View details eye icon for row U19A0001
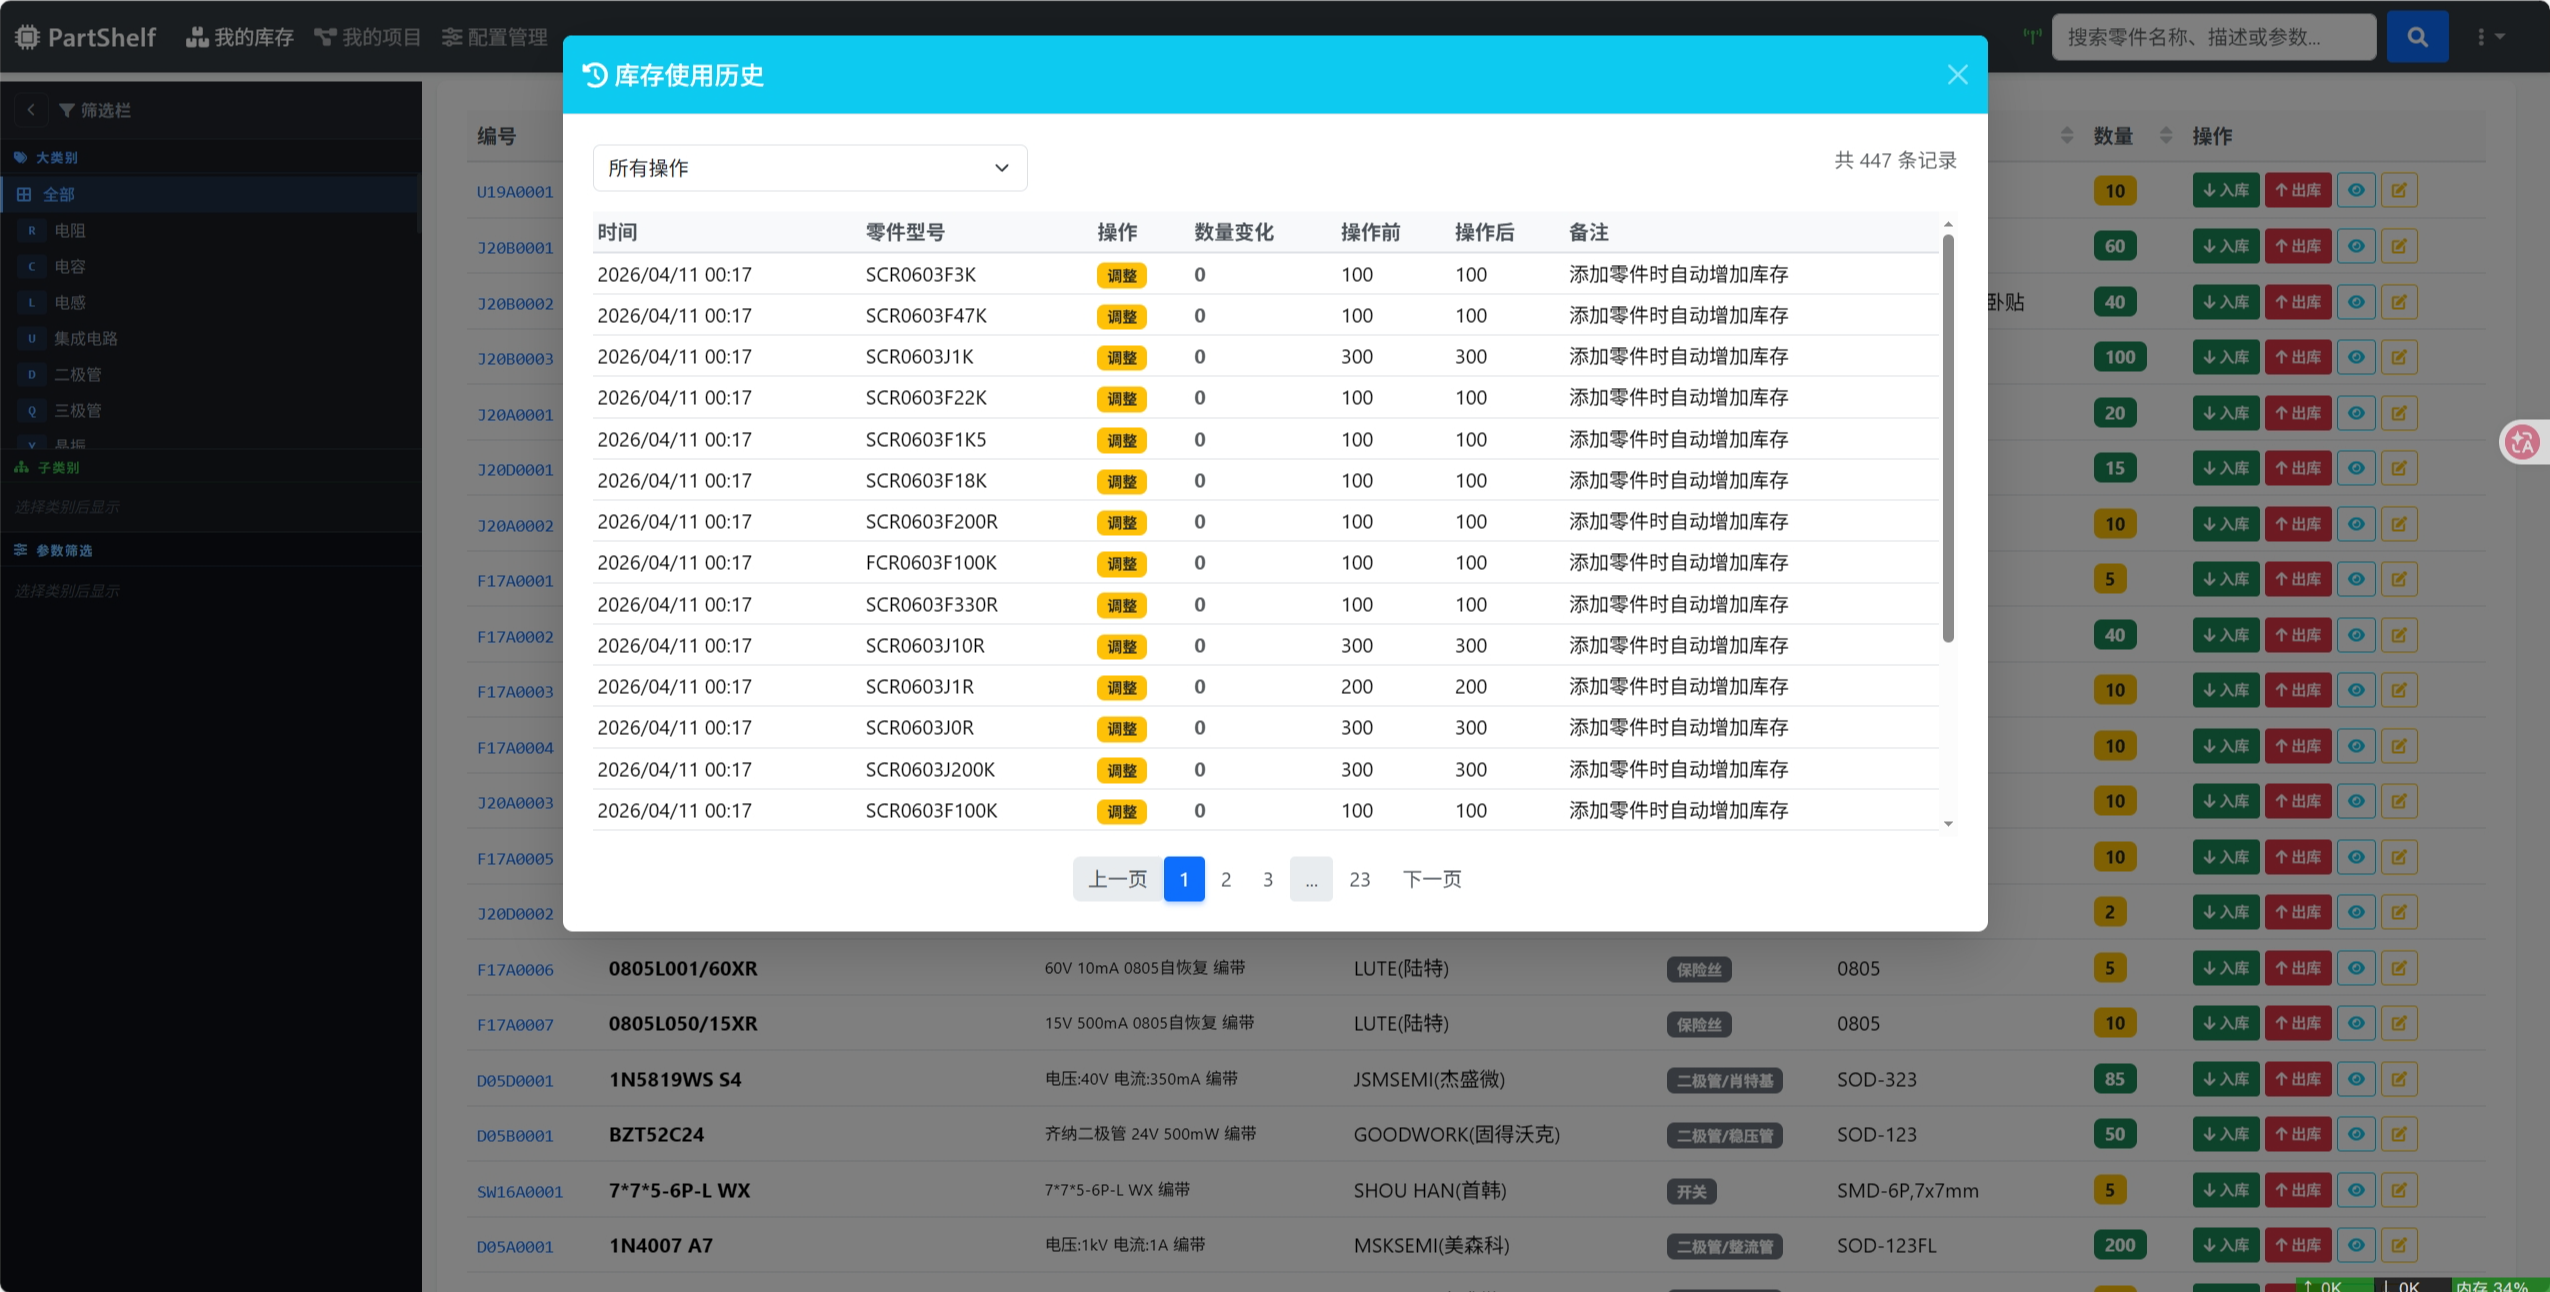Viewport: 2550px width, 1292px height. [2356, 190]
